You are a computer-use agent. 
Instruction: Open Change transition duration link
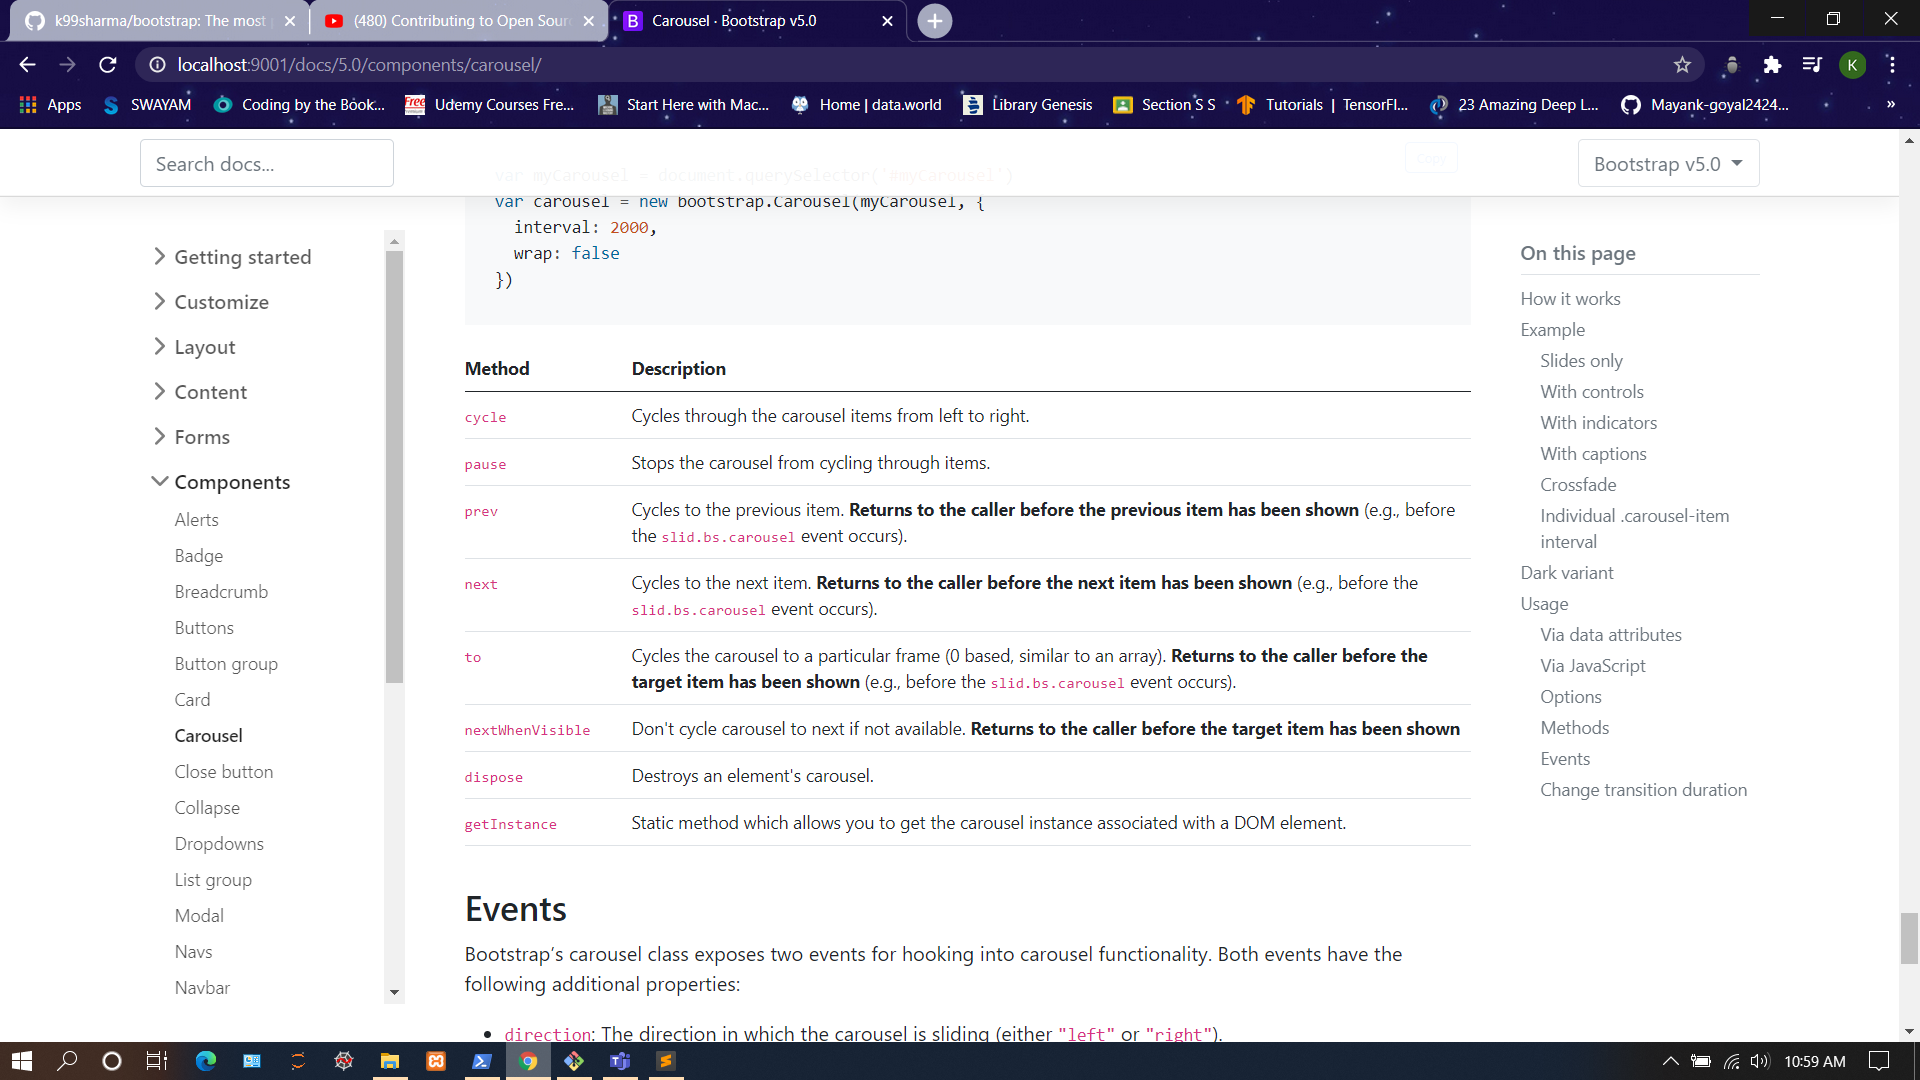coord(1643,790)
